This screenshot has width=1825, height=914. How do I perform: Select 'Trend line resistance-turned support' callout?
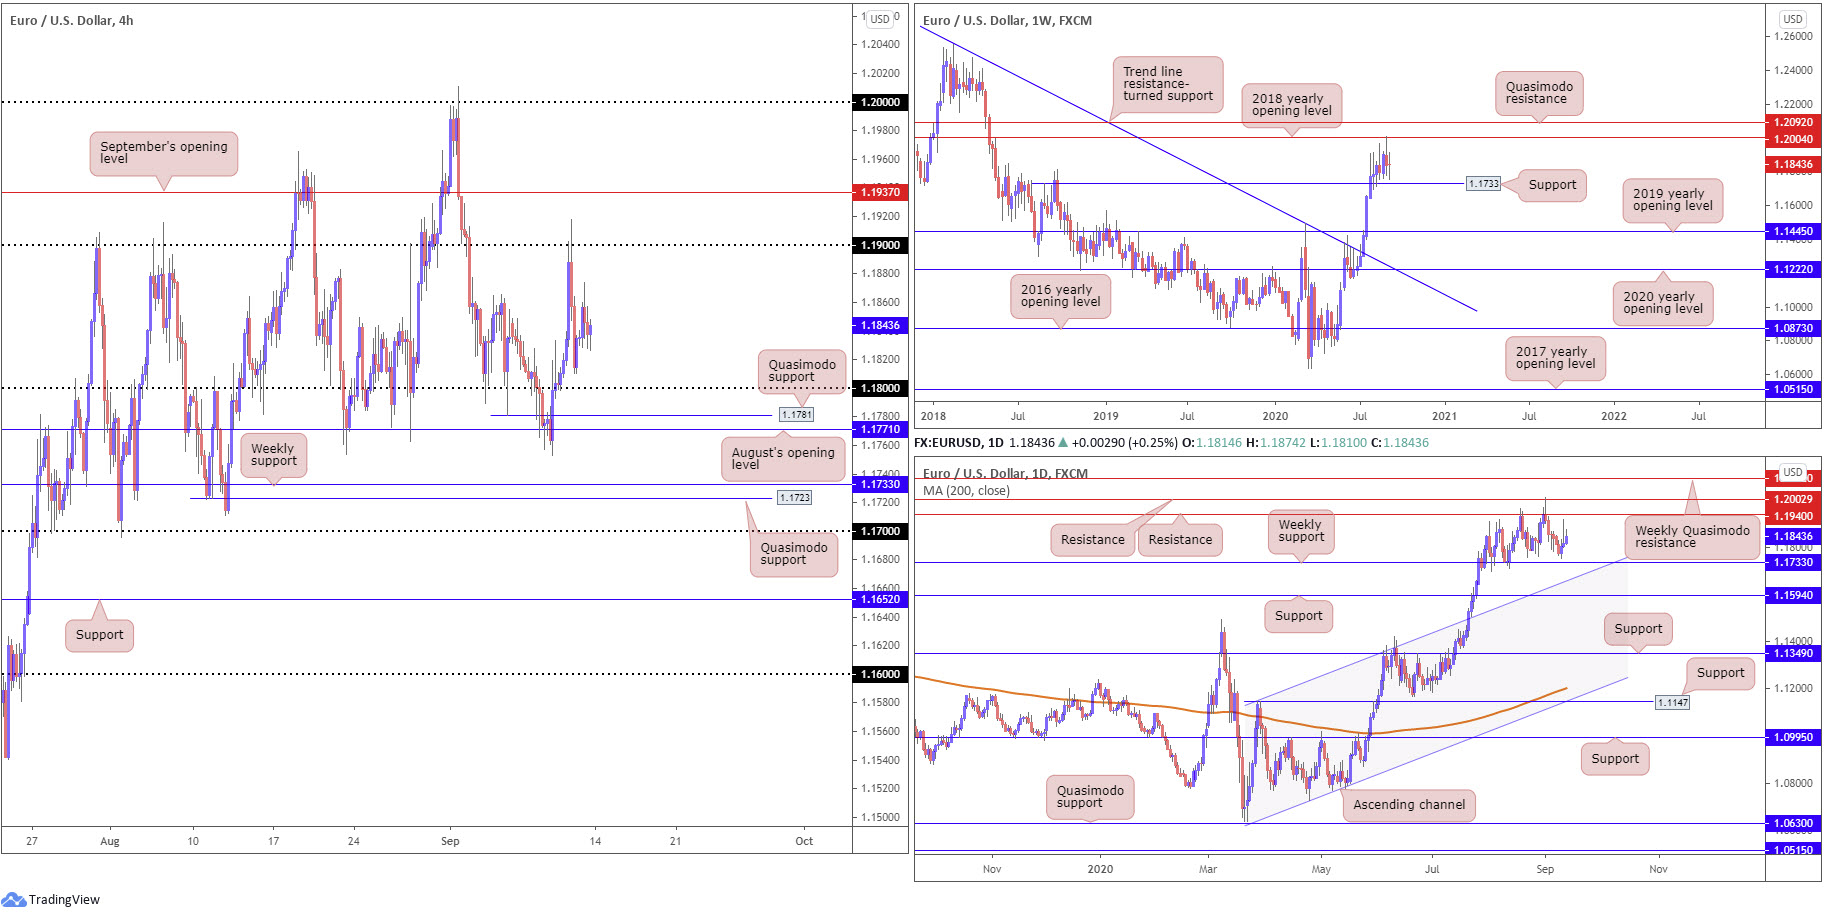click(1168, 84)
